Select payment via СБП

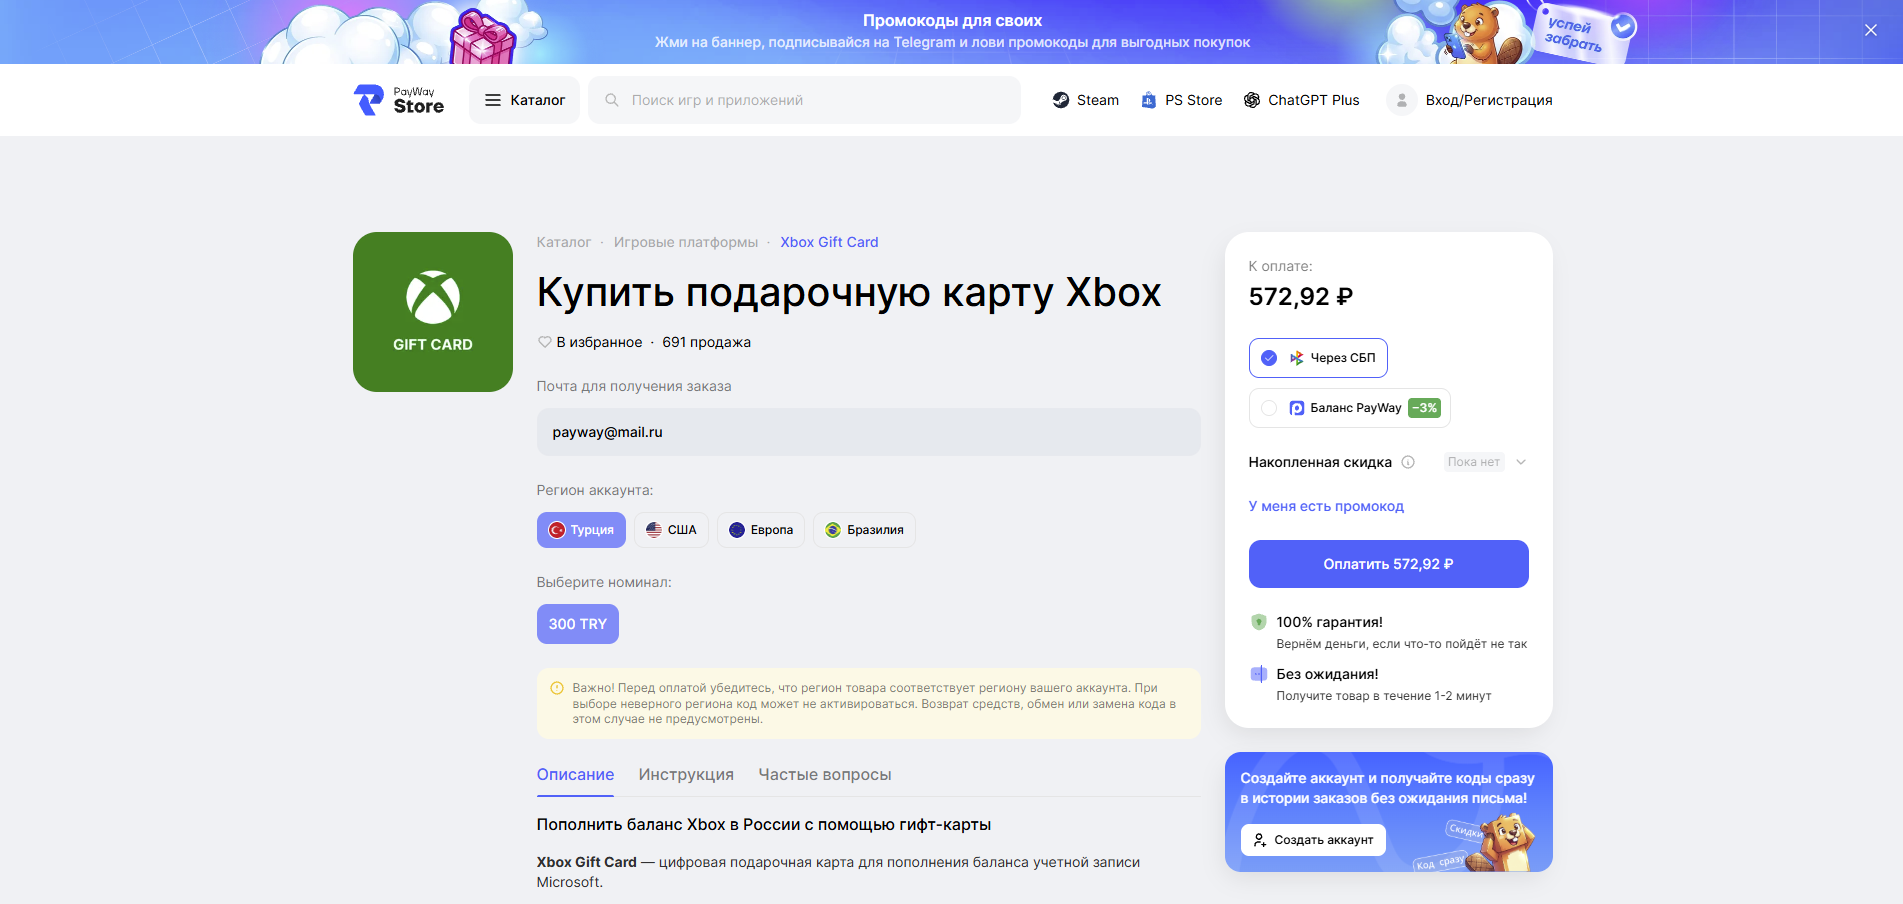pyautogui.click(x=1318, y=358)
